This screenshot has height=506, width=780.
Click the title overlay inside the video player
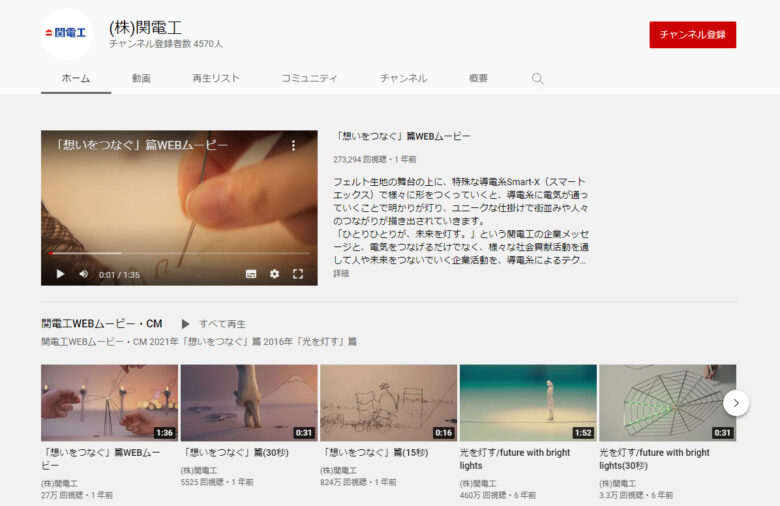(x=141, y=145)
